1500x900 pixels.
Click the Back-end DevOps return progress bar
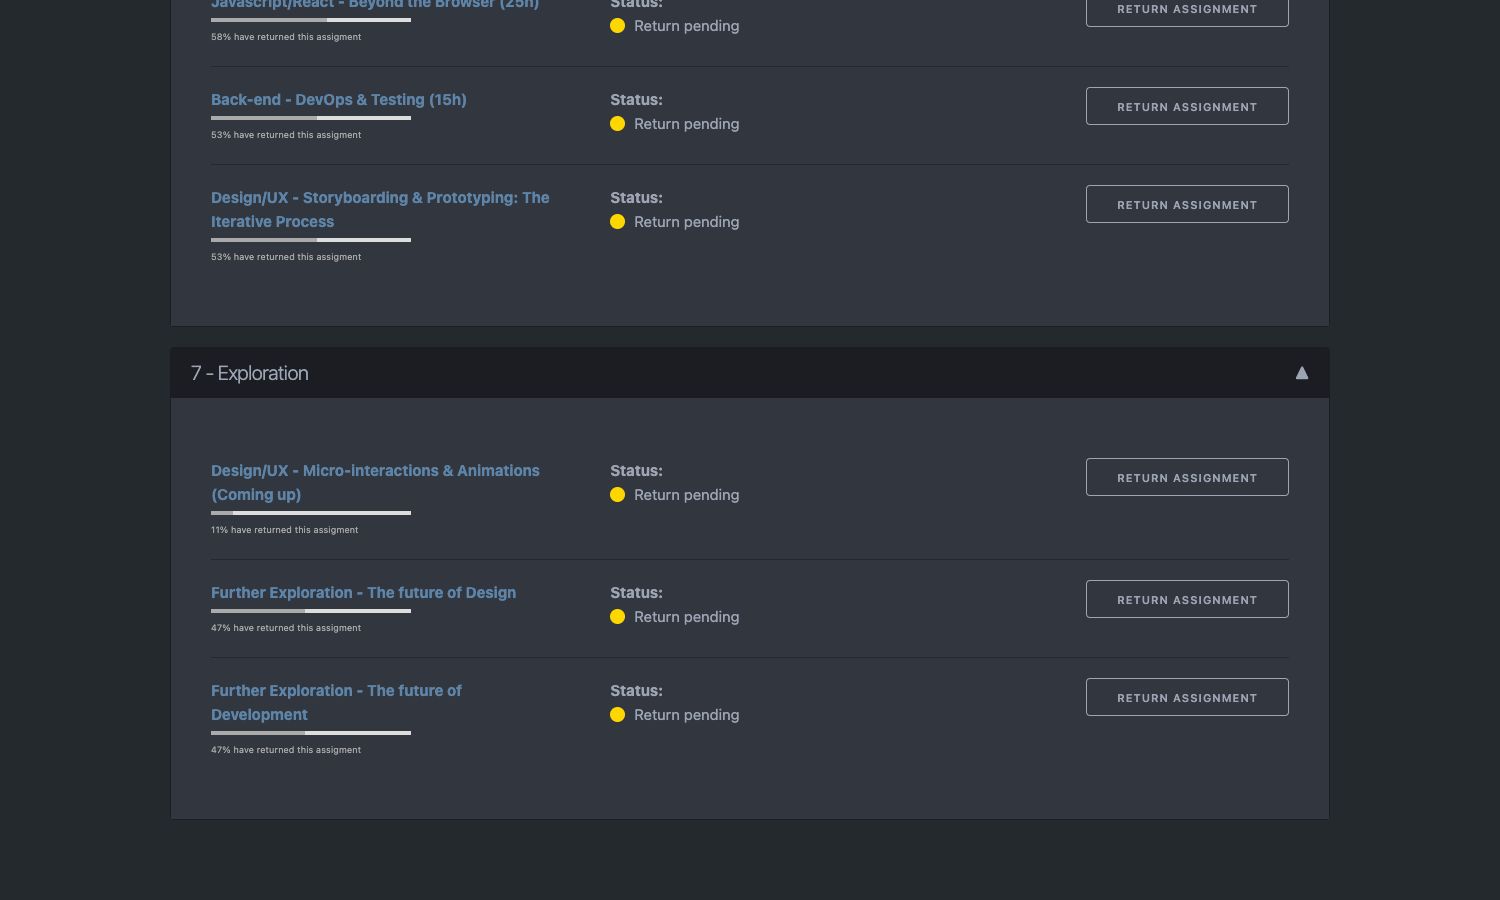[x=310, y=118]
